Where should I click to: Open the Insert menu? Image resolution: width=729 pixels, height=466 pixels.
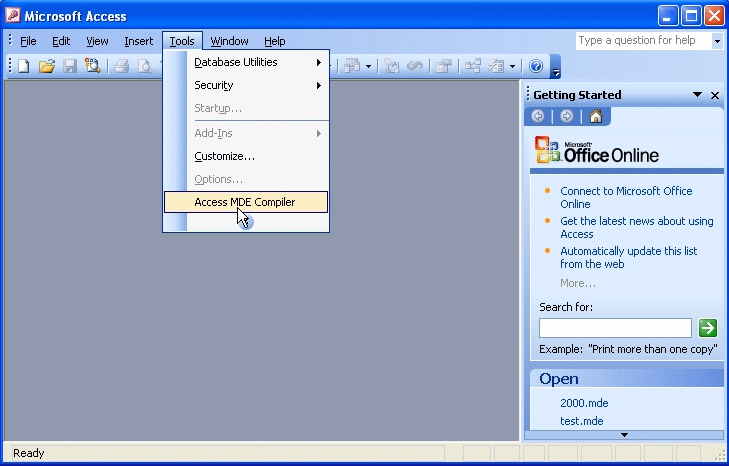click(x=139, y=41)
